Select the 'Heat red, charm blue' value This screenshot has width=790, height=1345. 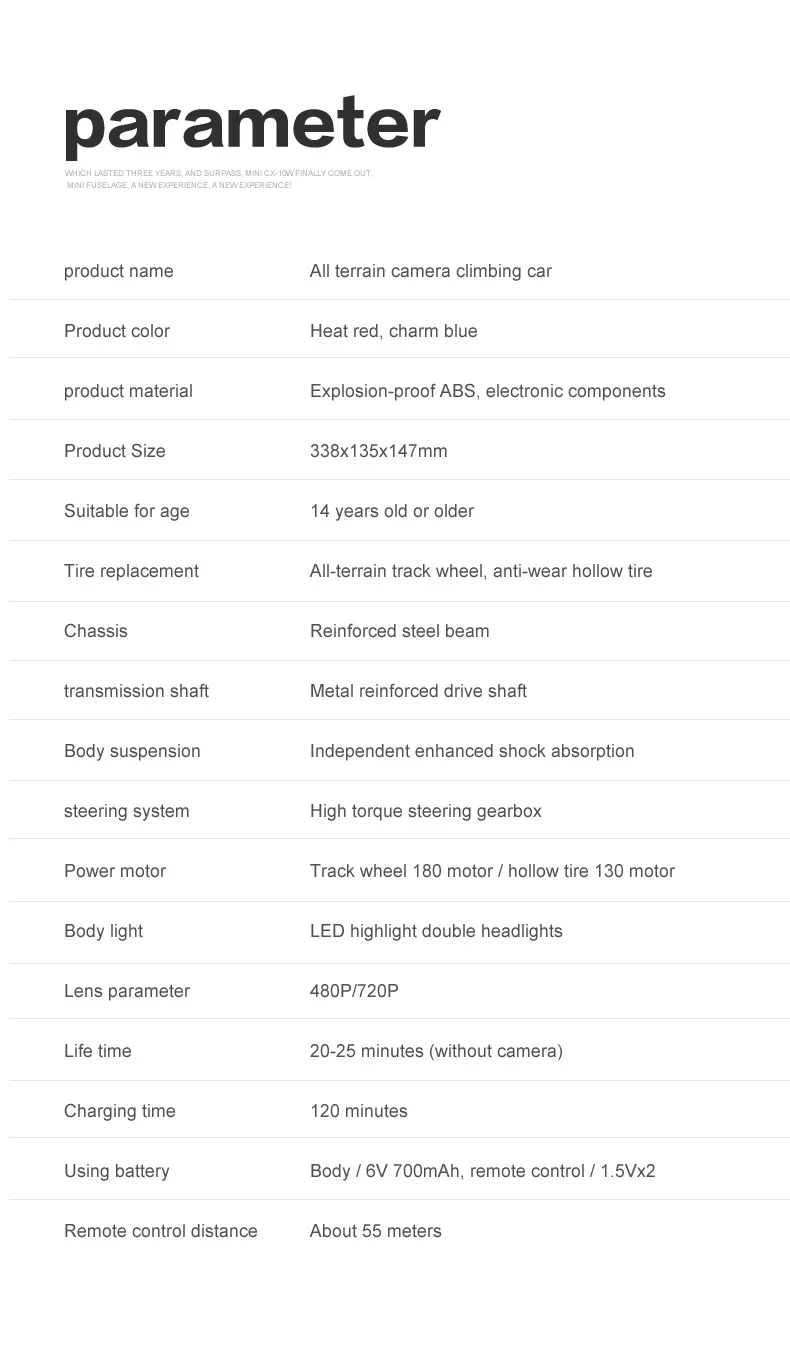(x=393, y=331)
